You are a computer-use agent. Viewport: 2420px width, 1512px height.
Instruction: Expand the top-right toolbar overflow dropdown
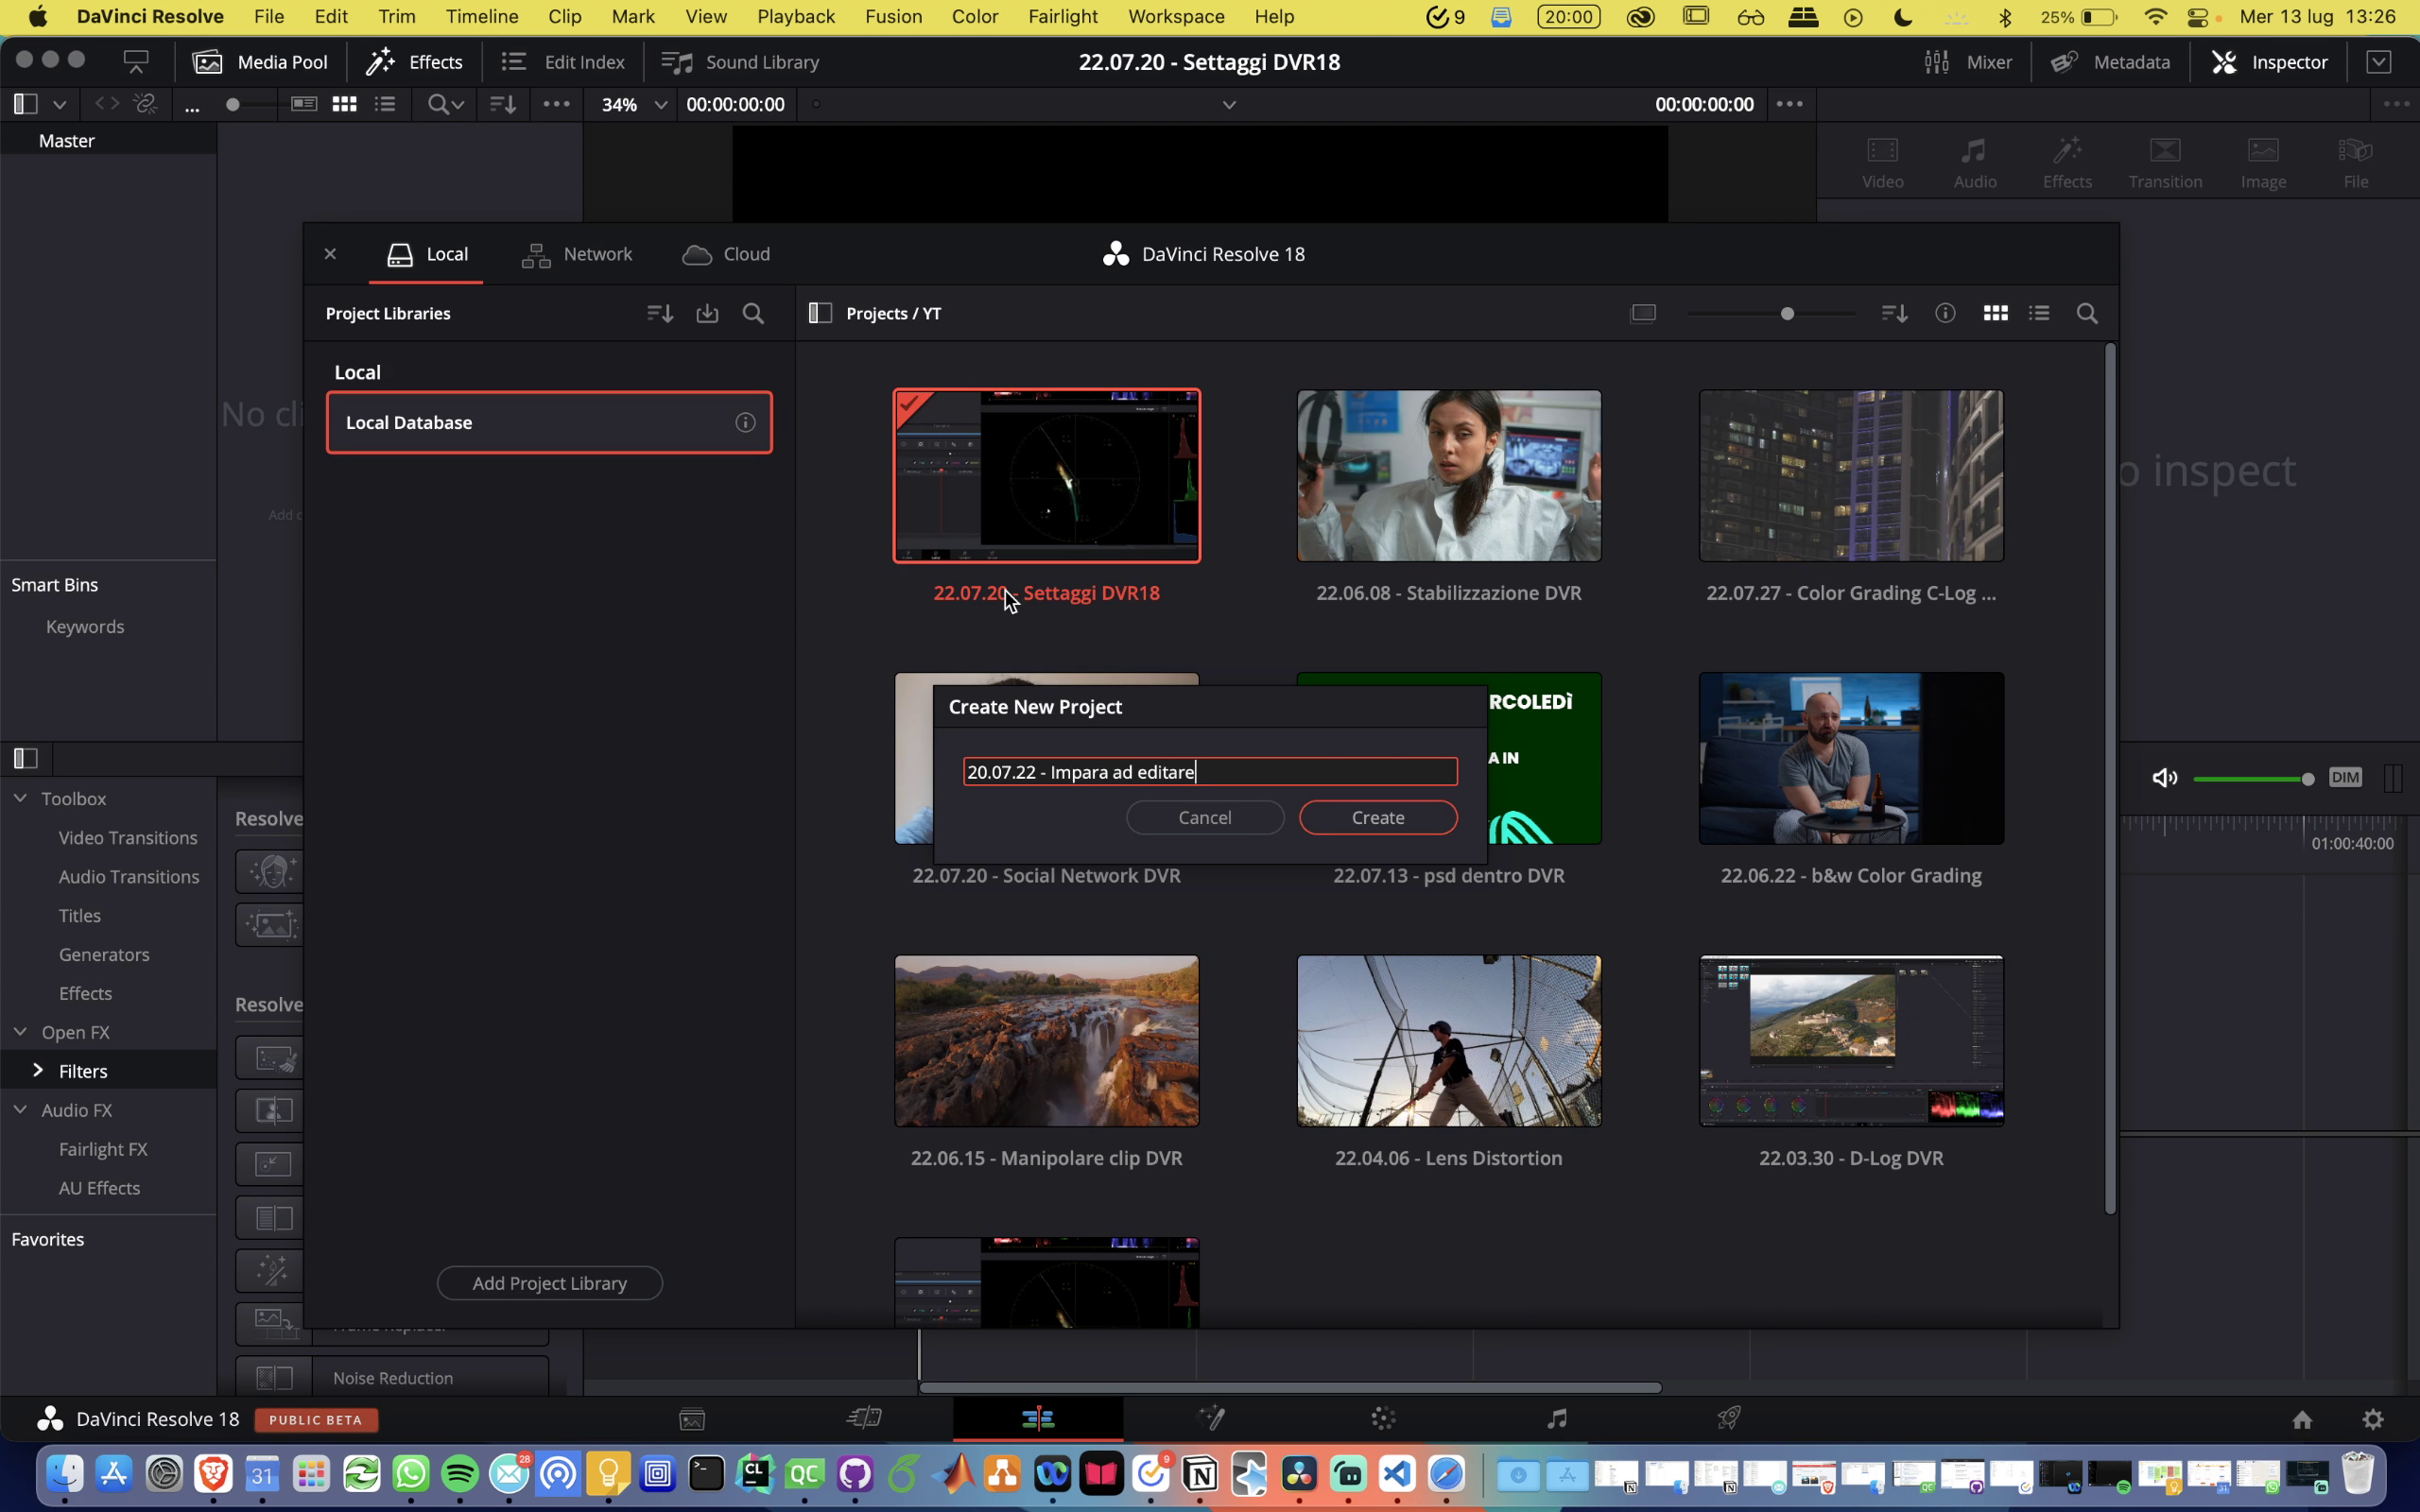point(2378,62)
